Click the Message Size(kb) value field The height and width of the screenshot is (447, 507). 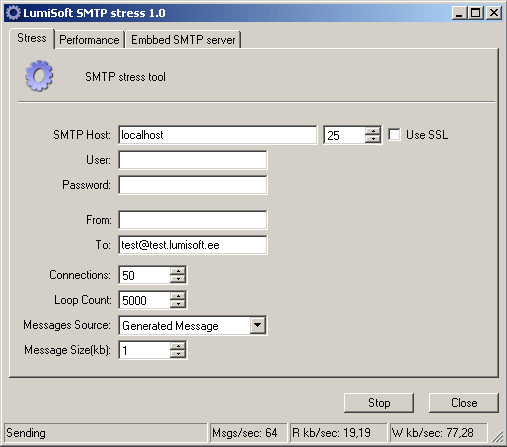click(x=144, y=350)
